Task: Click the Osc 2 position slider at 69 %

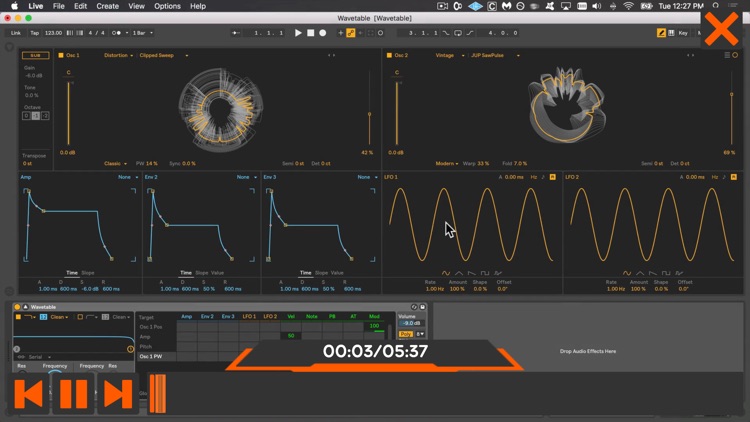Action: (x=731, y=95)
